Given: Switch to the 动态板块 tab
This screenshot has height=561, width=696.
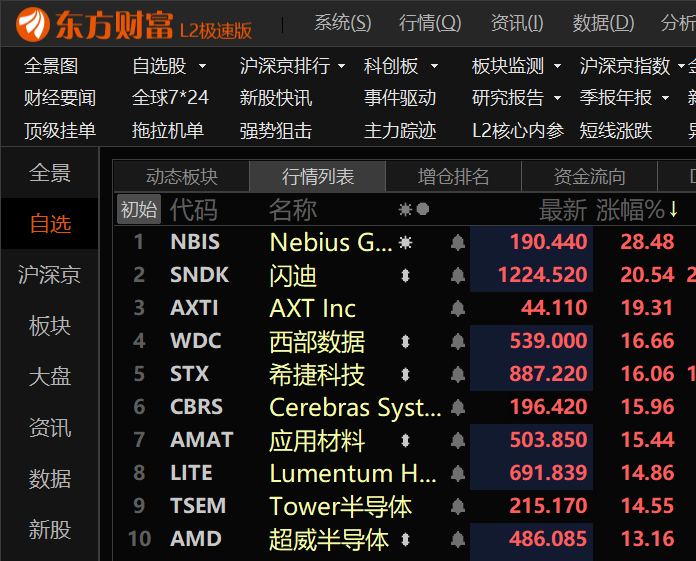Looking at the screenshot, I should [x=182, y=177].
